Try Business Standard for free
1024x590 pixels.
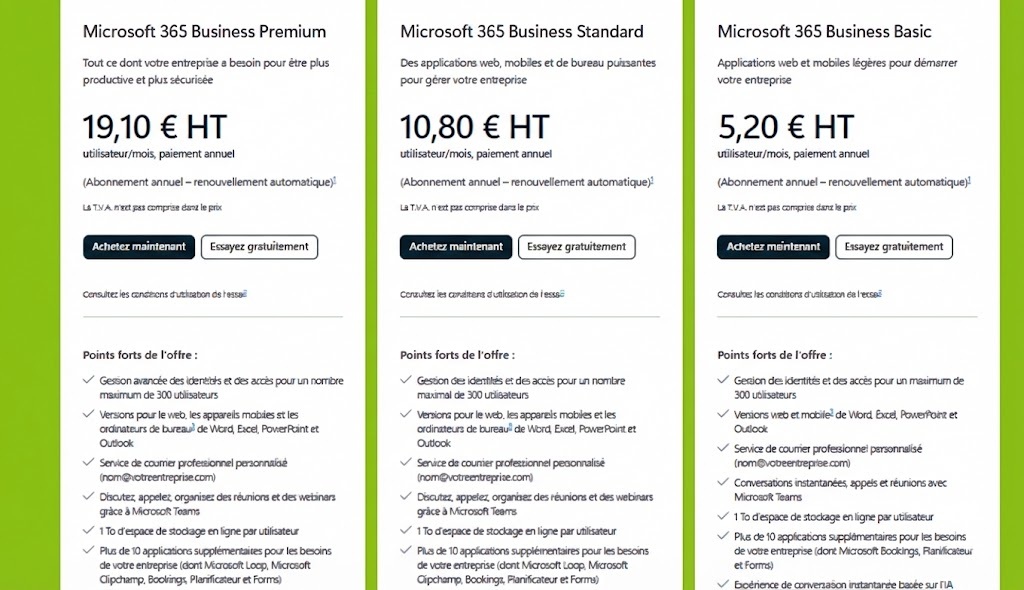pos(576,247)
